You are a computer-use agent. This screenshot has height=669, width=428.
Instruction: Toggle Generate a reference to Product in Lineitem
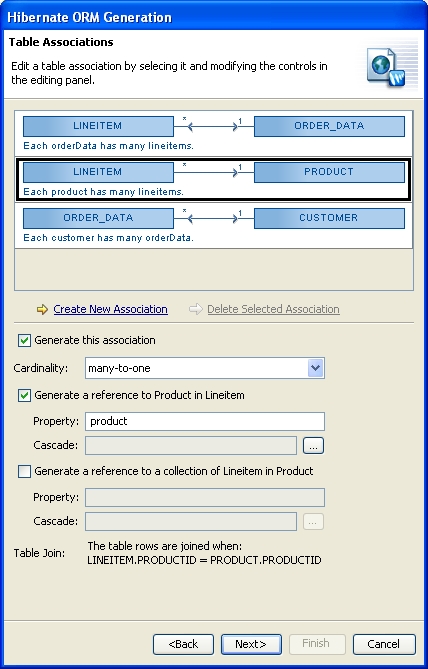click(x=24, y=396)
